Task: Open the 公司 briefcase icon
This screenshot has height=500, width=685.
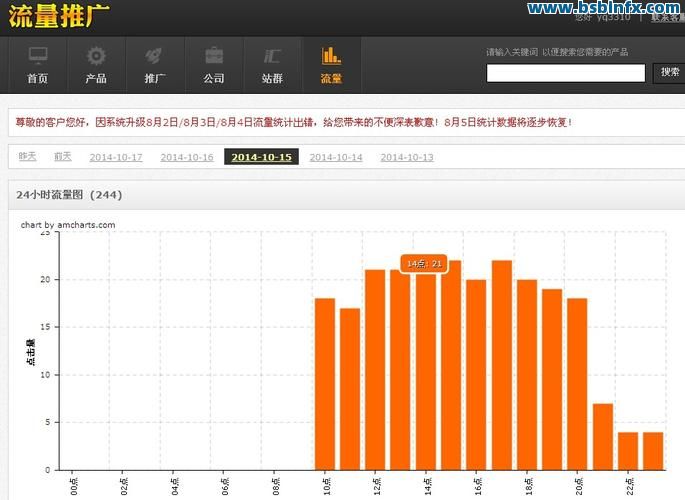Action: (214, 55)
